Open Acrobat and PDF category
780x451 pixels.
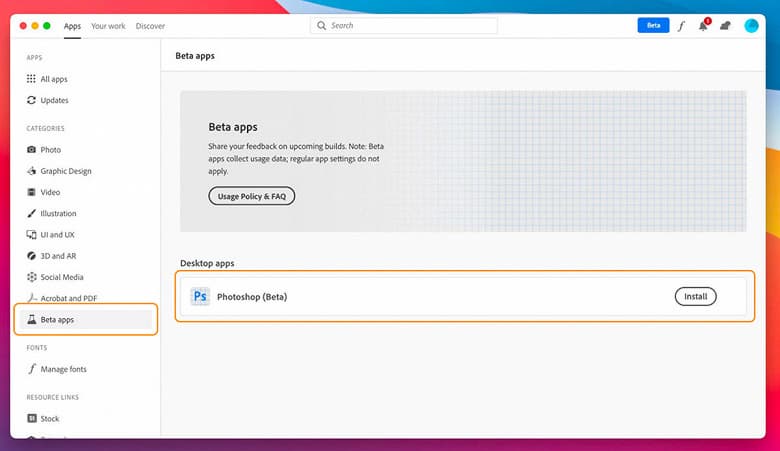[69, 298]
